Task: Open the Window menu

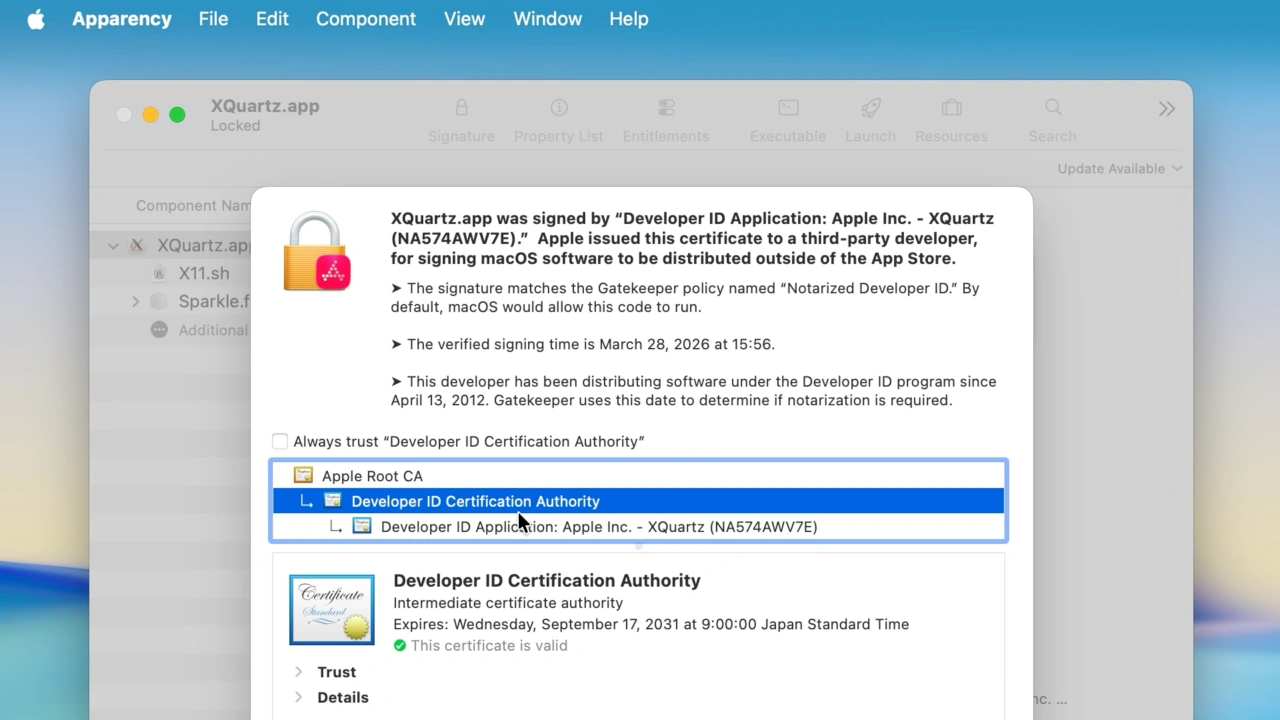Action: [547, 18]
